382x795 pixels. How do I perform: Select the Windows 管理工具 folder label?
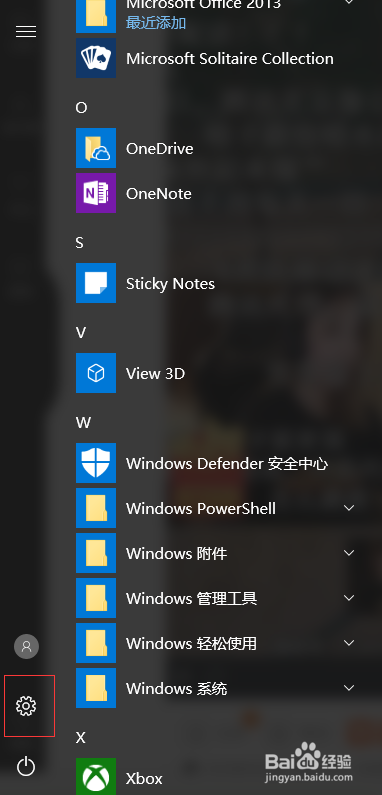[191, 599]
